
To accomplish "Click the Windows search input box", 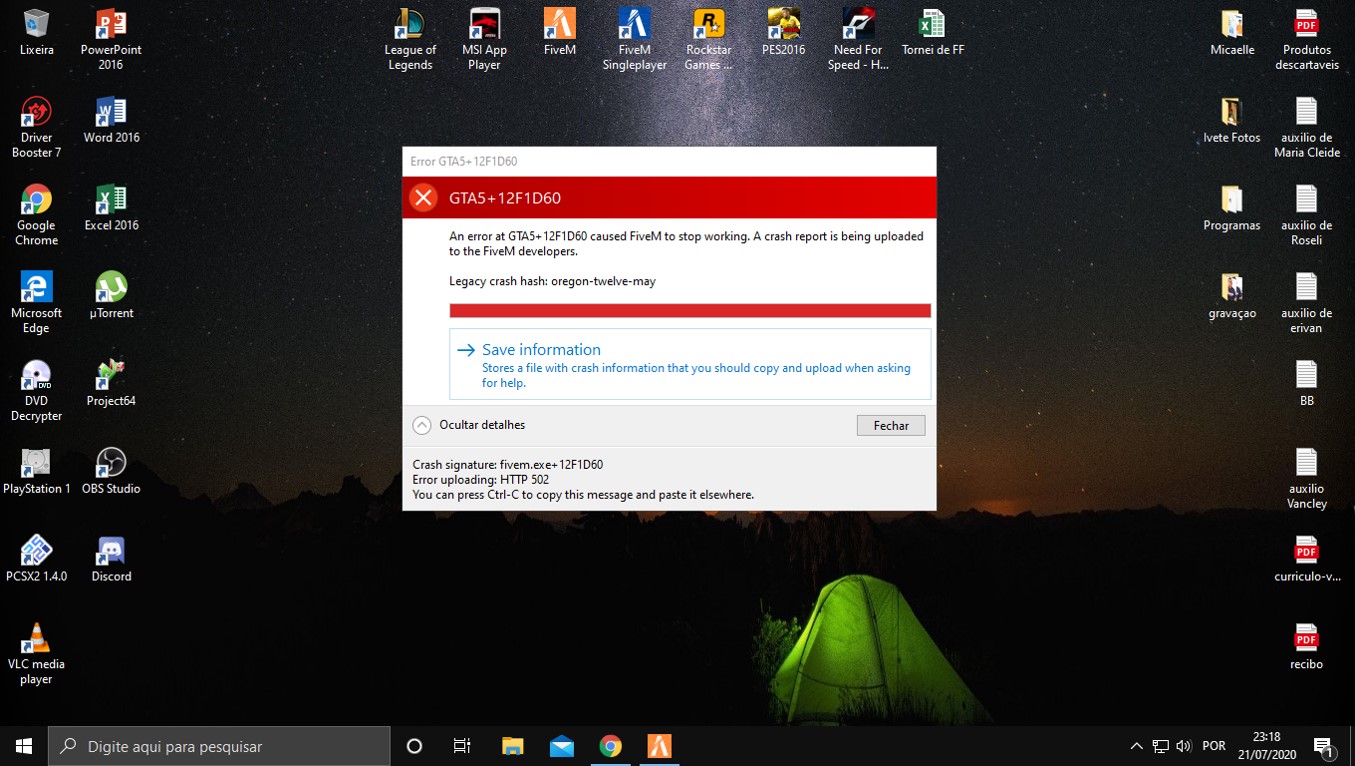I will [x=220, y=746].
